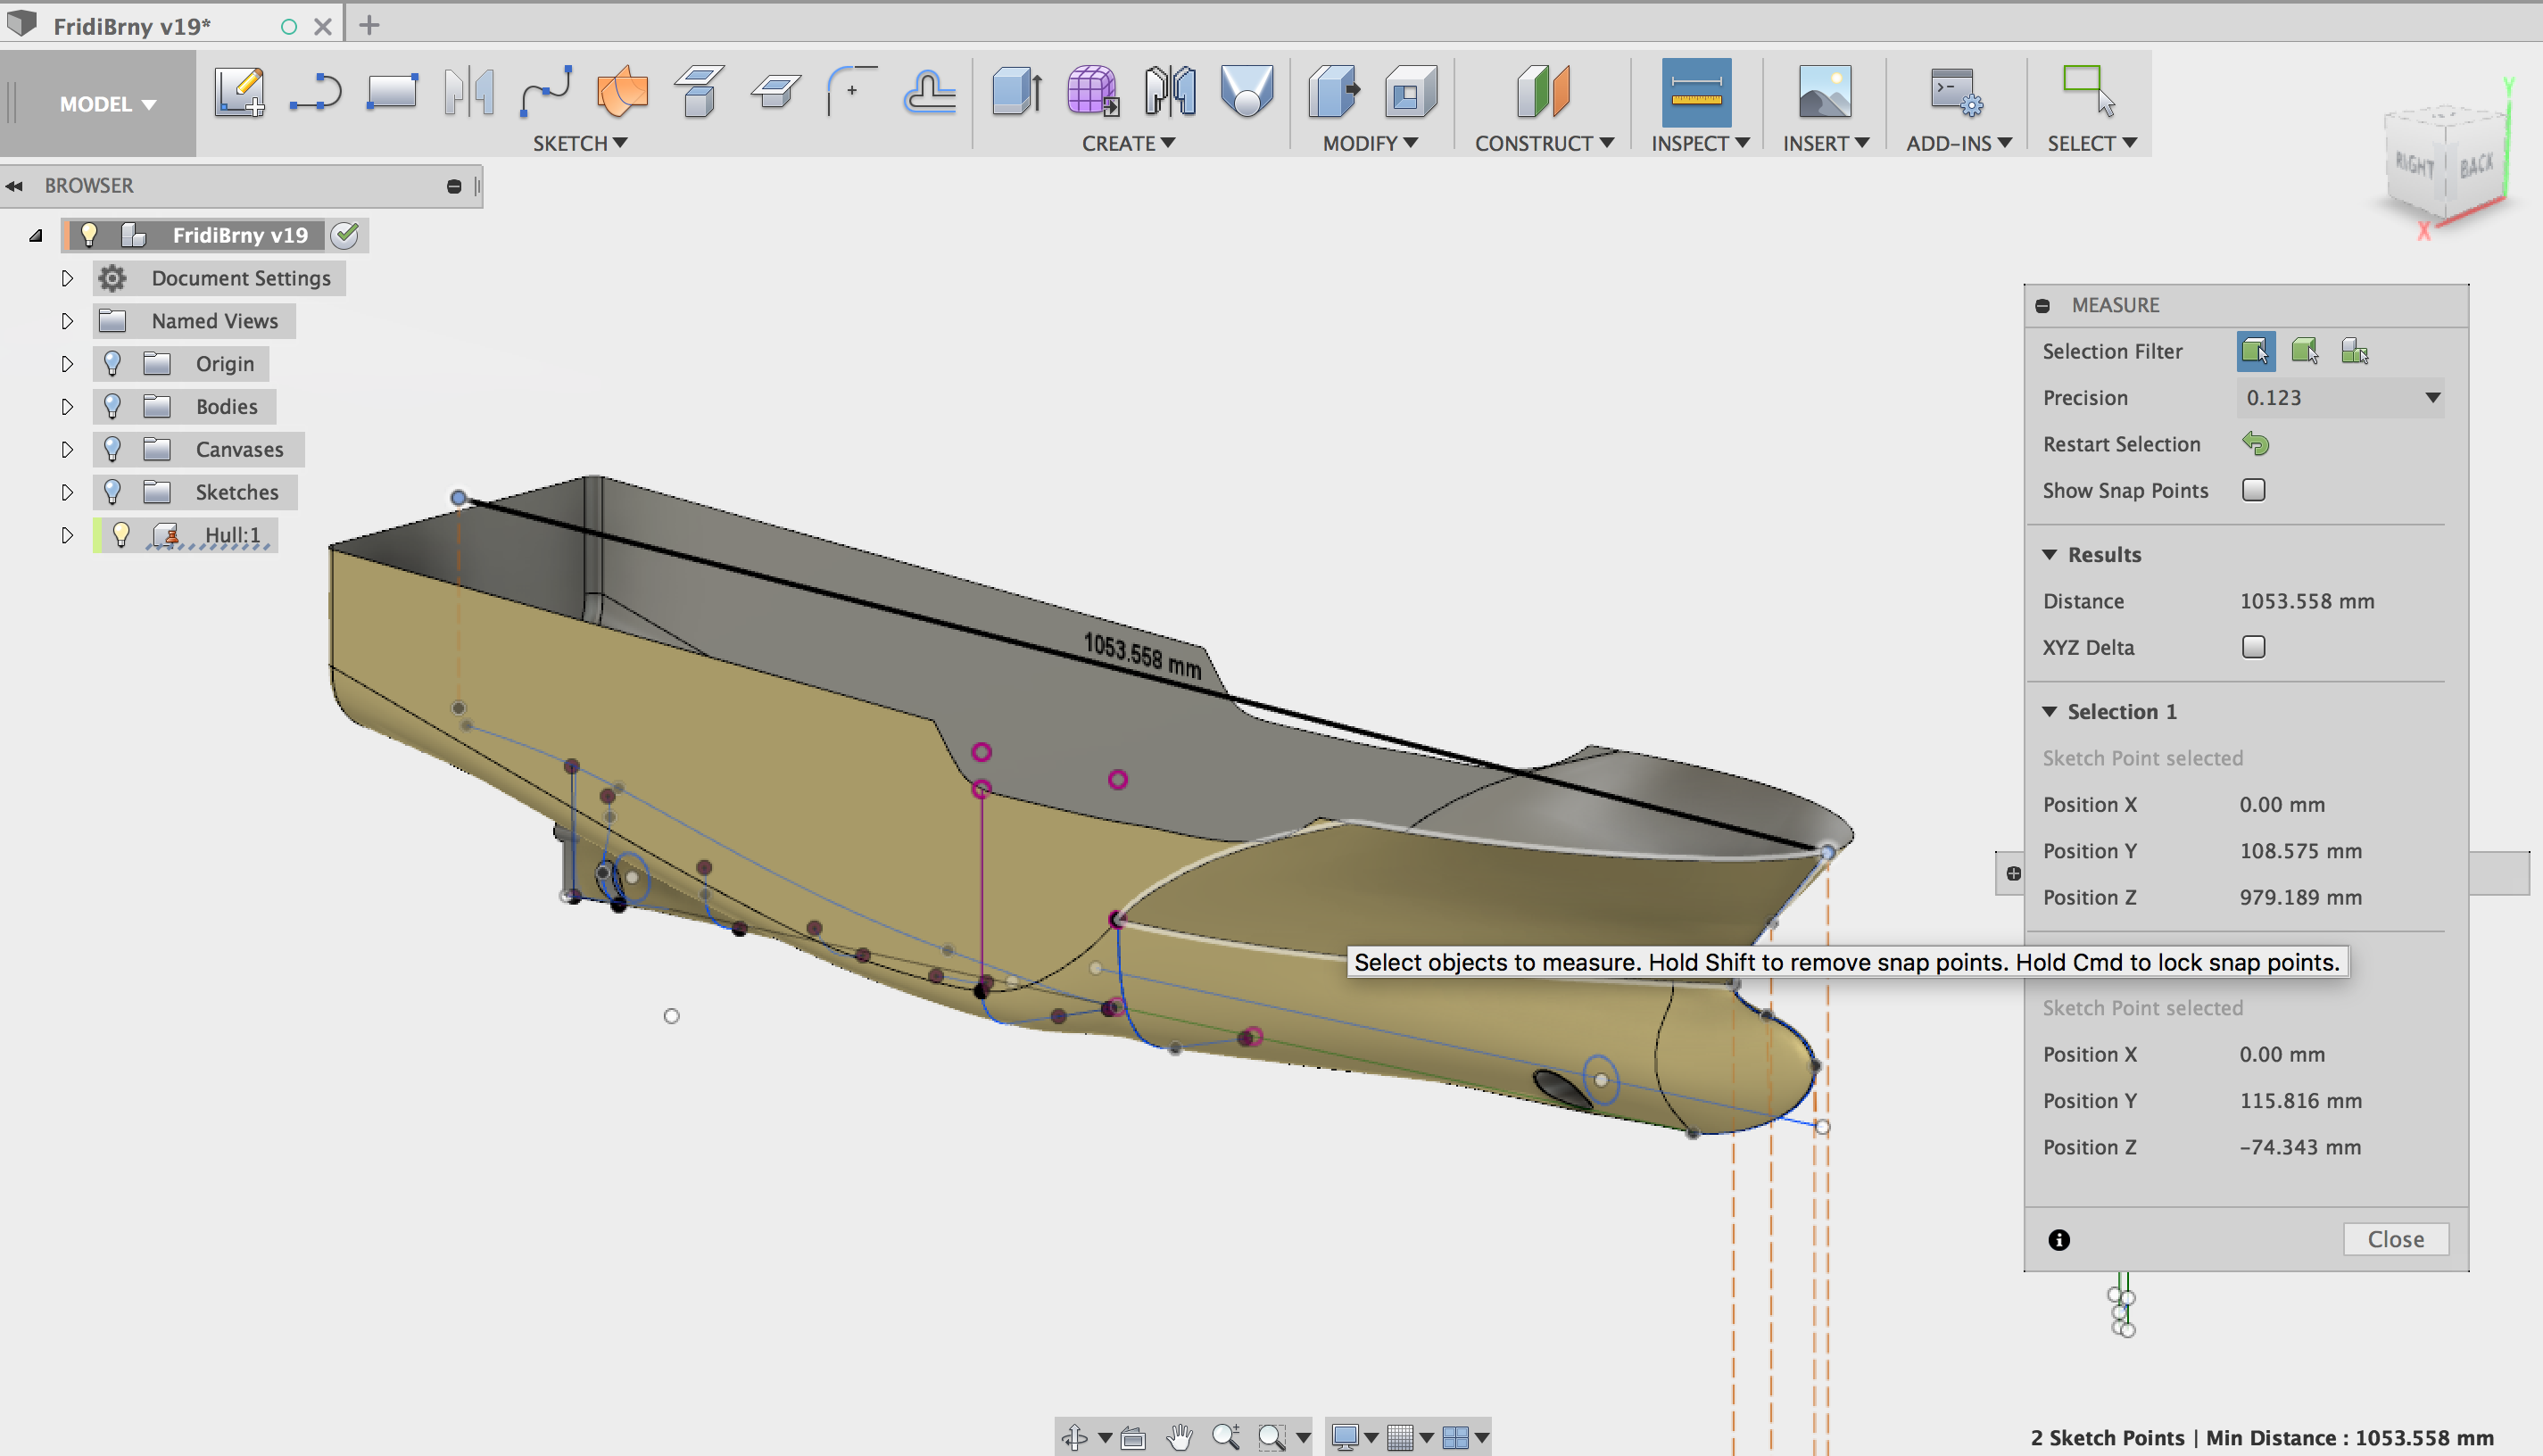Enable Show Snap Points checkbox

(2253, 490)
